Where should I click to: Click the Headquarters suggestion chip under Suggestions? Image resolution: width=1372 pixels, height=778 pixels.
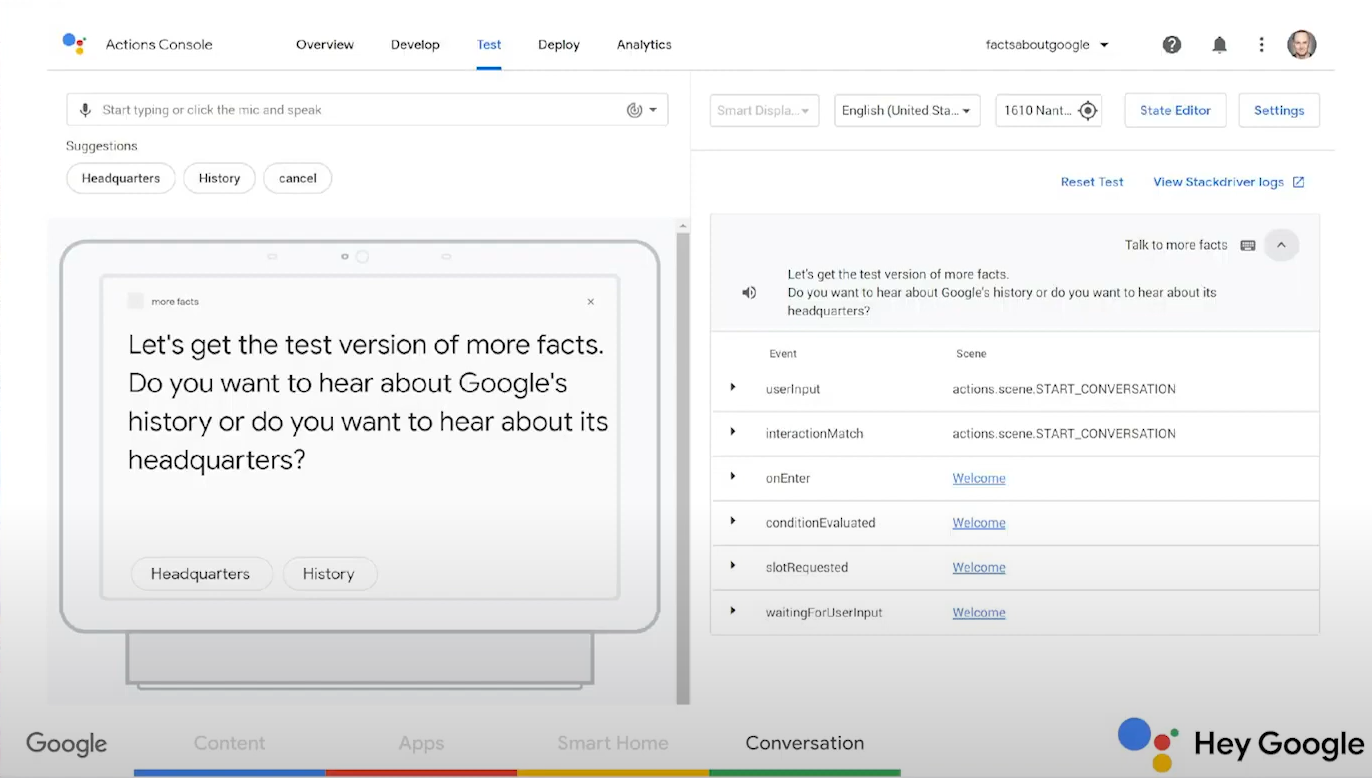[x=121, y=178]
